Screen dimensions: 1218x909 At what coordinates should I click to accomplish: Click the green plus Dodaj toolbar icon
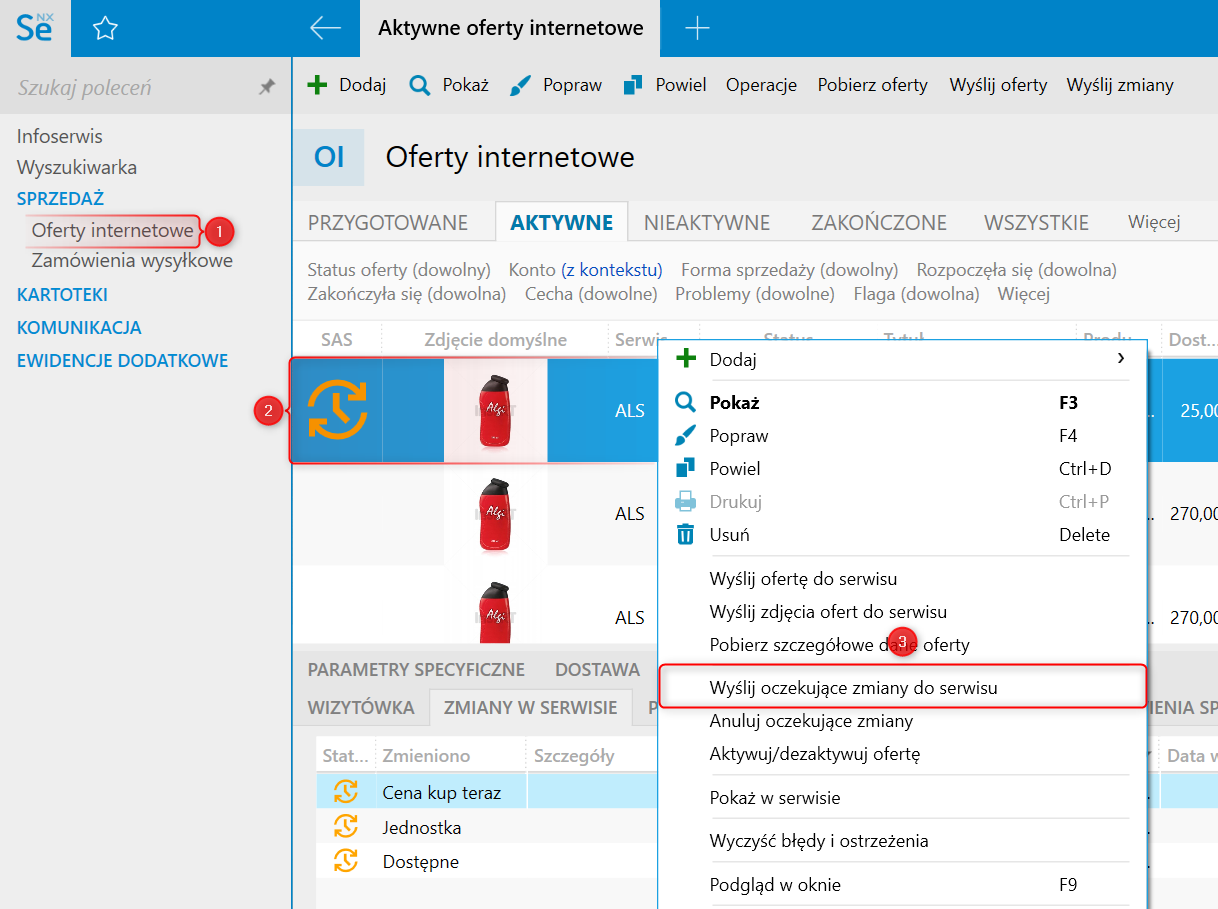tap(317, 85)
